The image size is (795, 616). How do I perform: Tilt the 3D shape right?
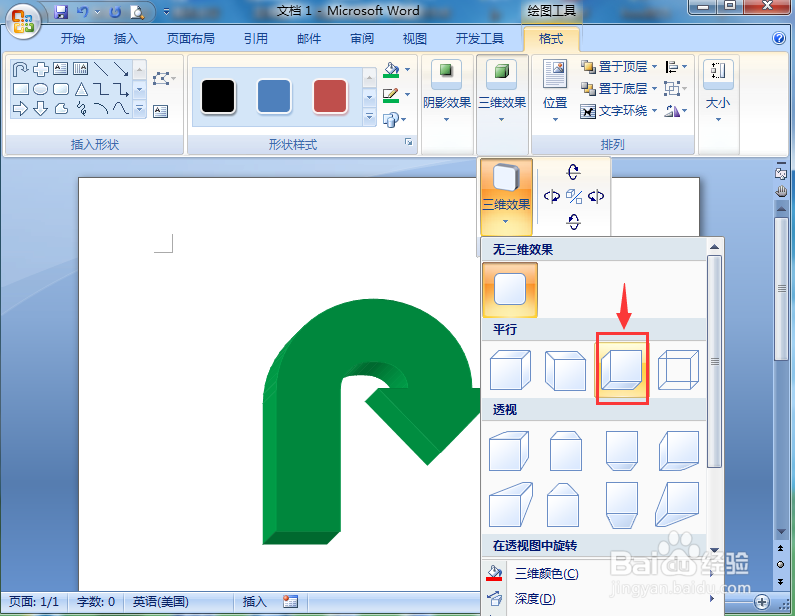coord(596,196)
